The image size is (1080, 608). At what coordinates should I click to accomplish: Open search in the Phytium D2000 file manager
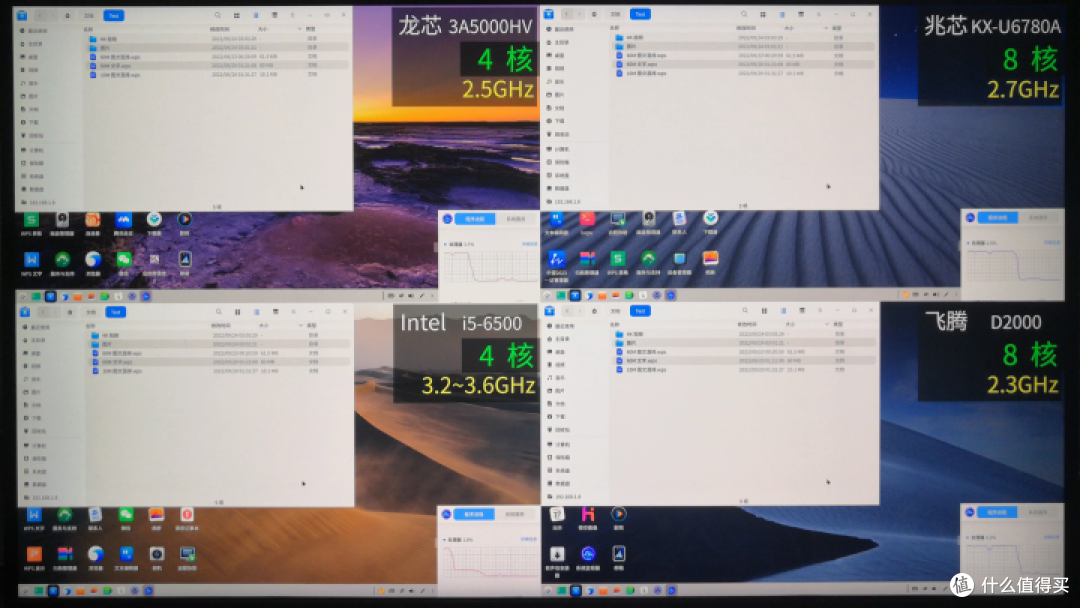745,311
